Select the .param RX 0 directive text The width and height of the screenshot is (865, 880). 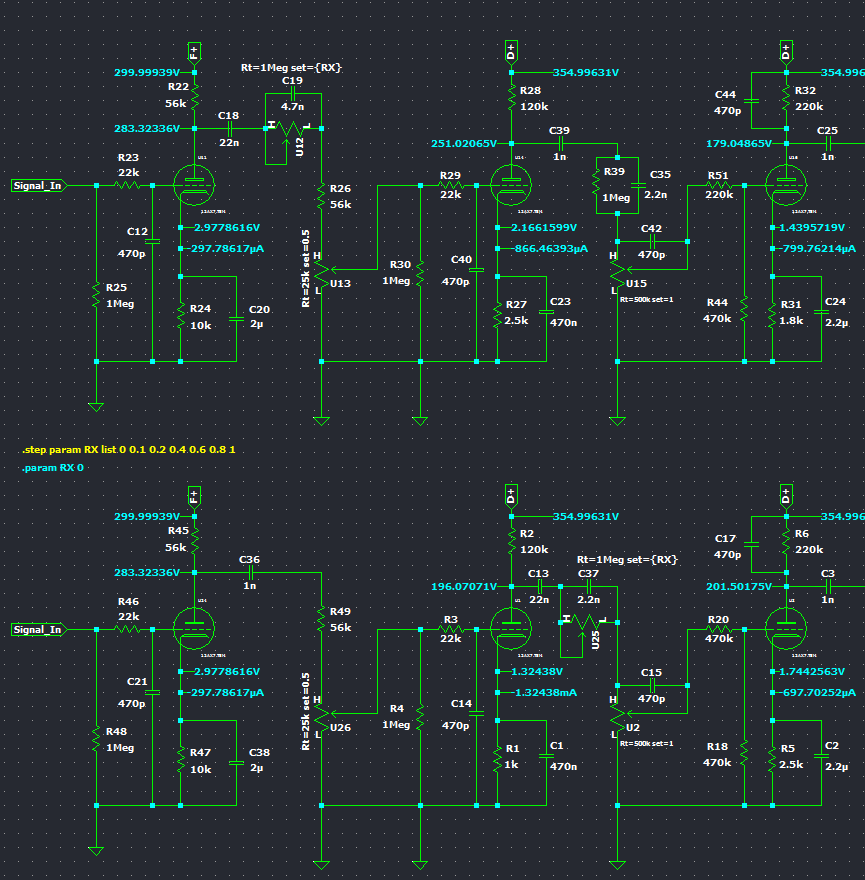[55, 467]
